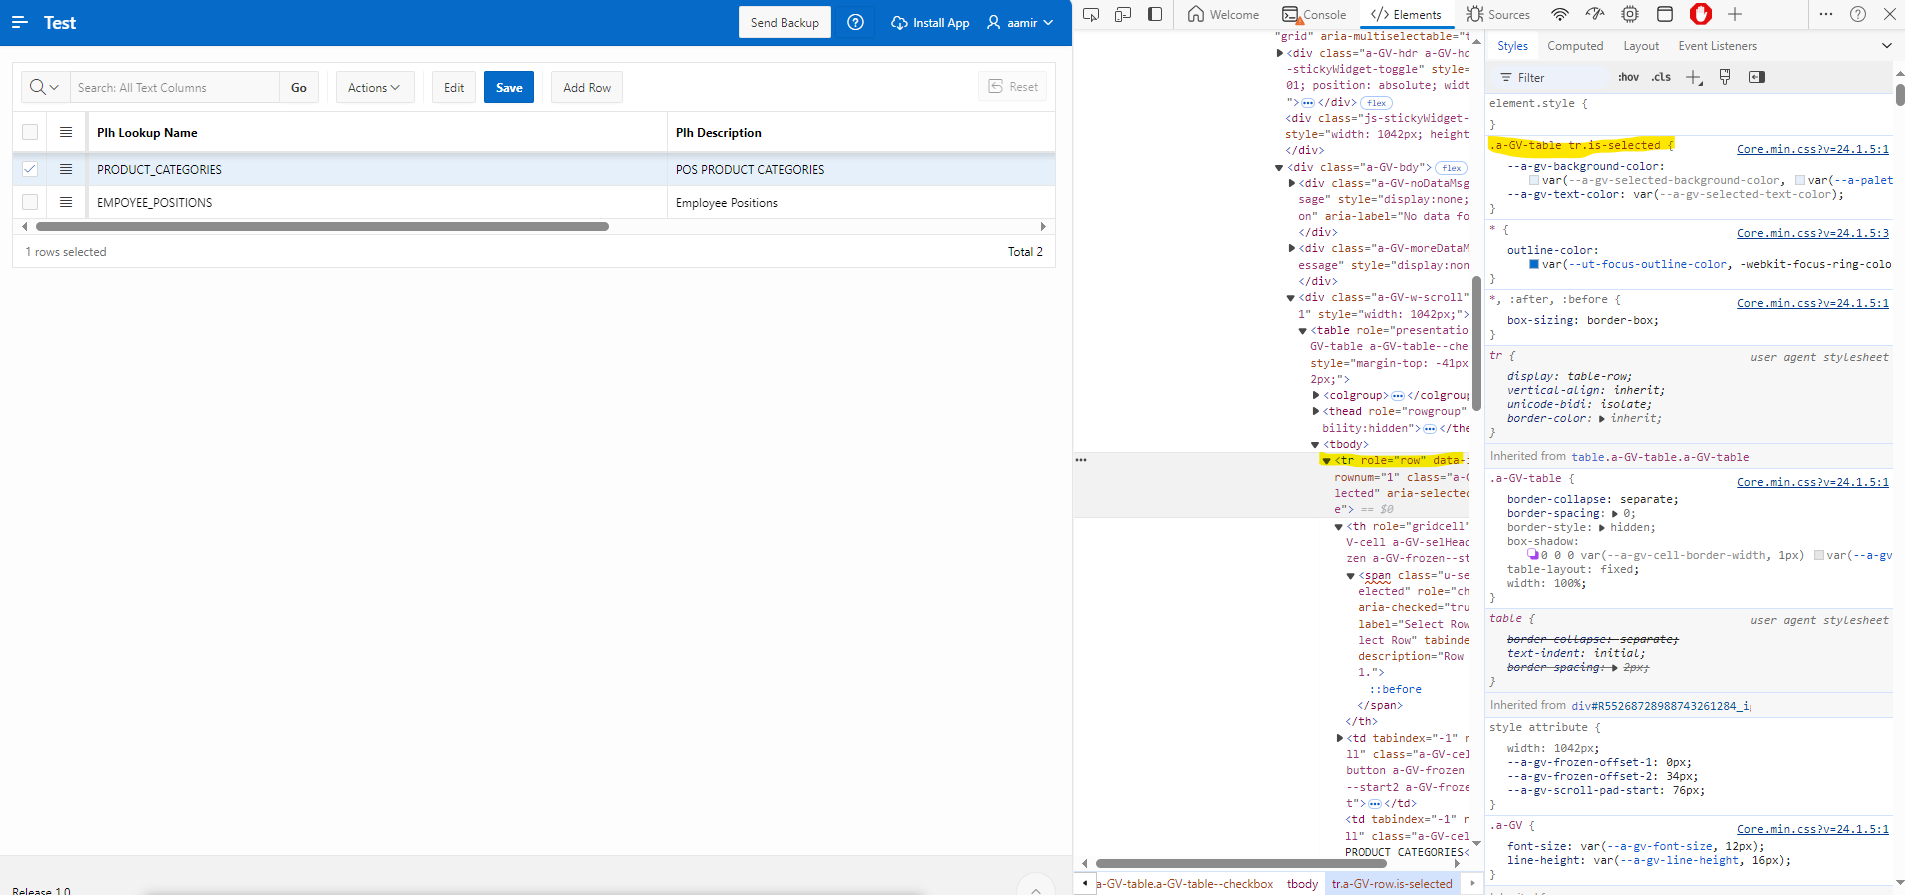Click the blue outline-color swatch in Styles
Viewport: 1905px width, 895px height.
pos(1534,264)
